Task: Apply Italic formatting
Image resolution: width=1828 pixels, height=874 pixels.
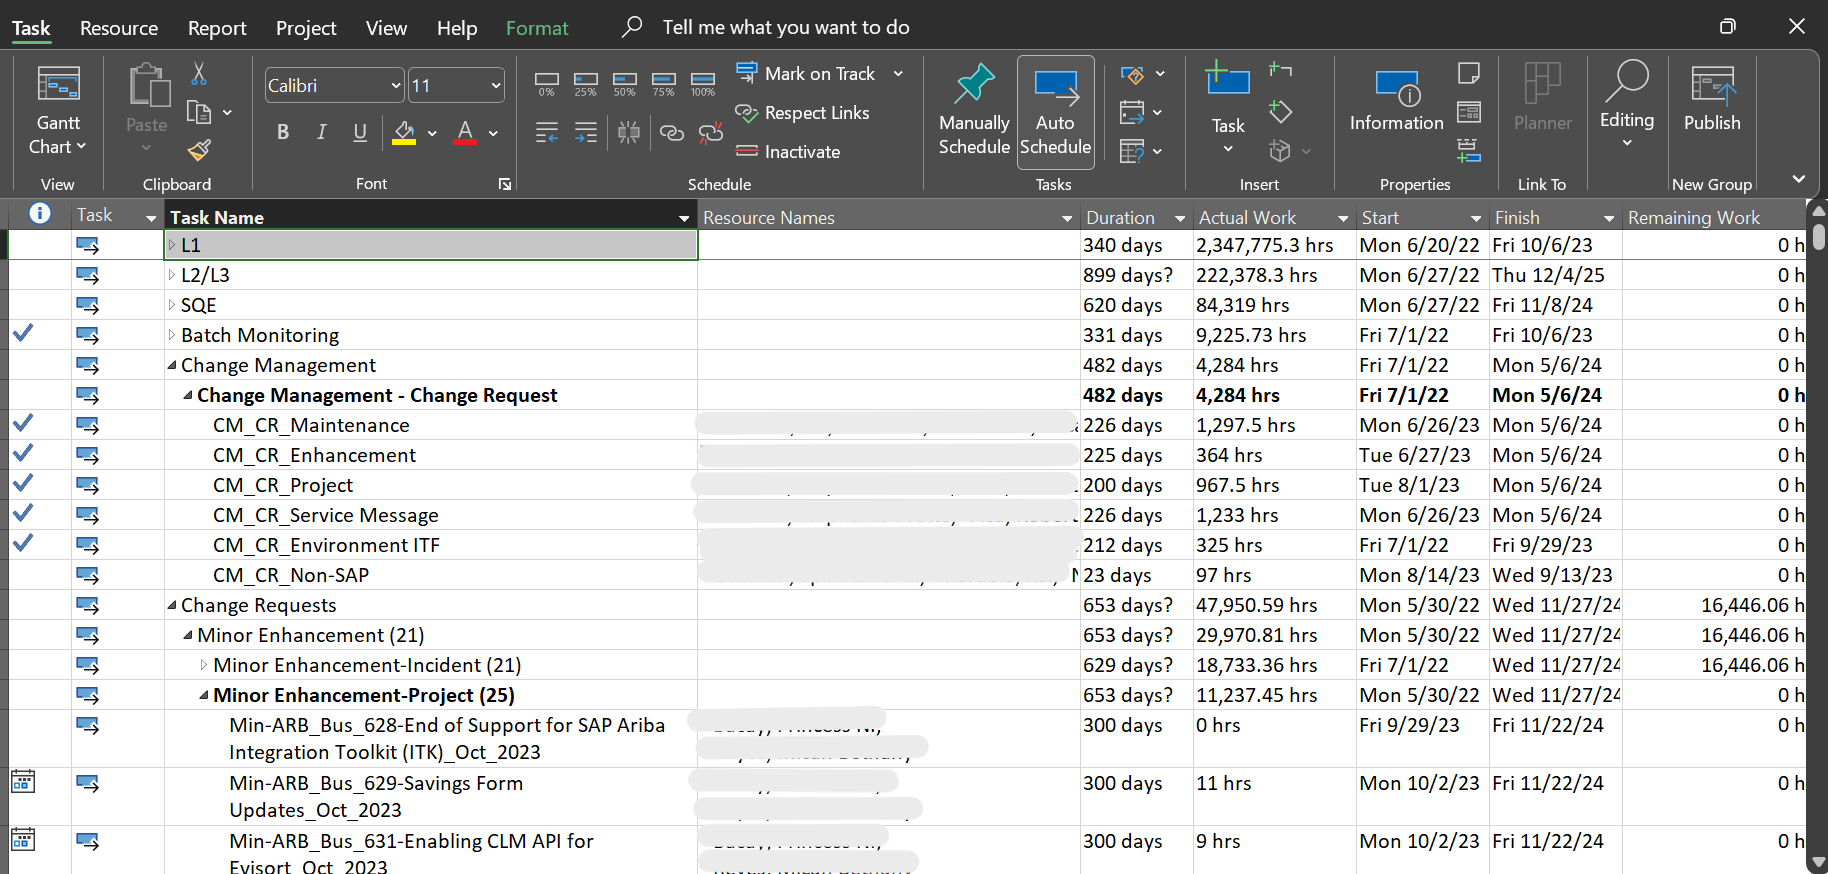Action: coord(321,132)
